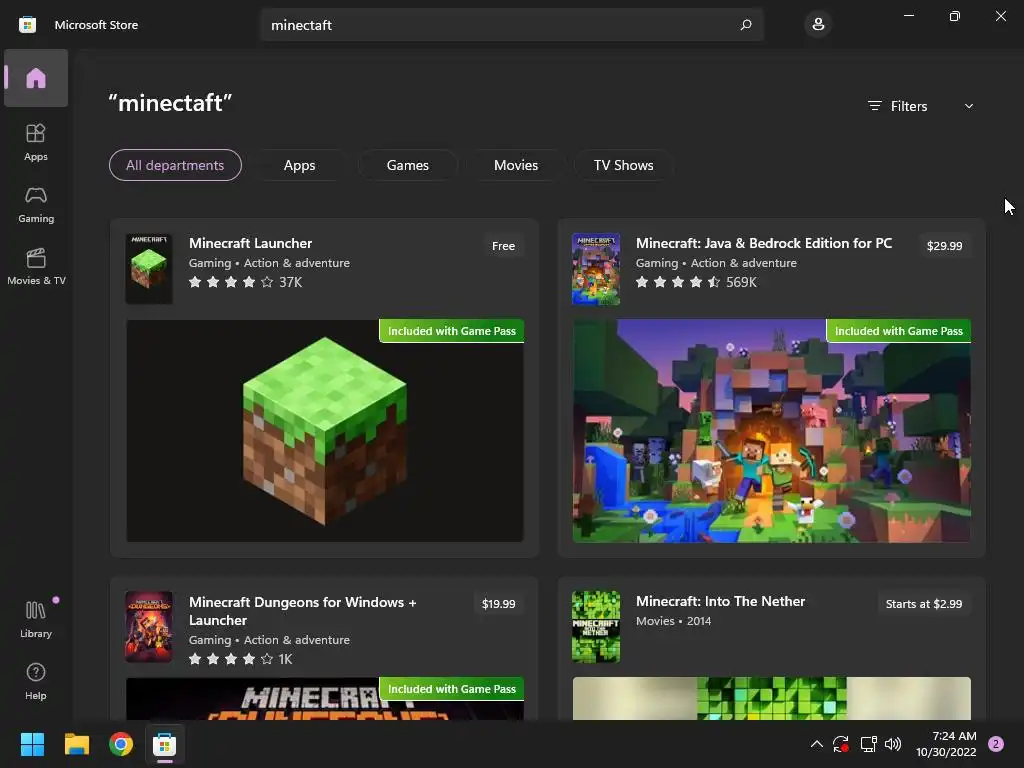Viewport: 1024px width, 768px height.
Task: Open Minecraft: Java & Bedrock Edition title
Action: 764,243
